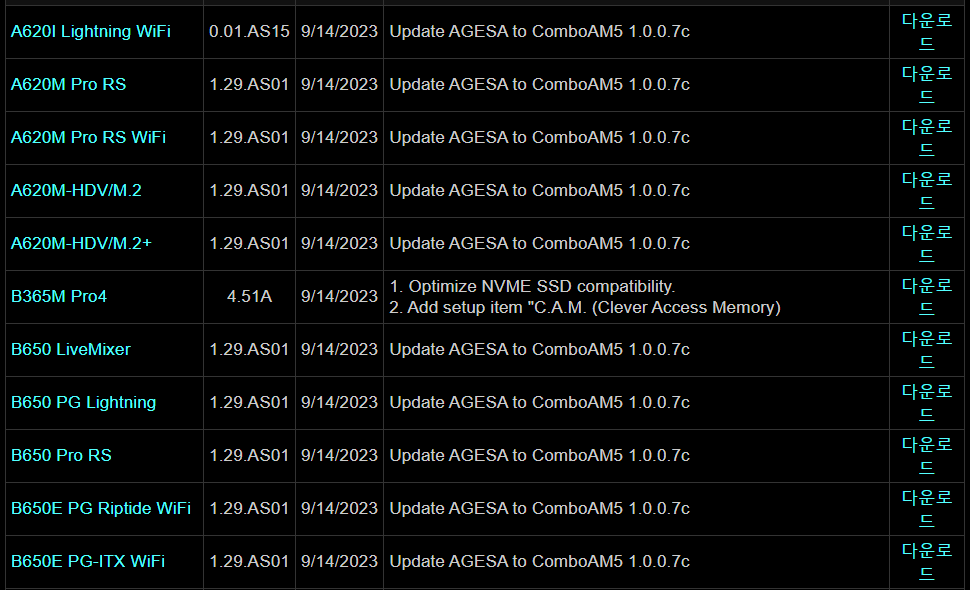This screenshot has height=590, width=970.
Task: Select version 1.29.AS01 in A620M Pro RS WiFi row
Action: (249, 137)
